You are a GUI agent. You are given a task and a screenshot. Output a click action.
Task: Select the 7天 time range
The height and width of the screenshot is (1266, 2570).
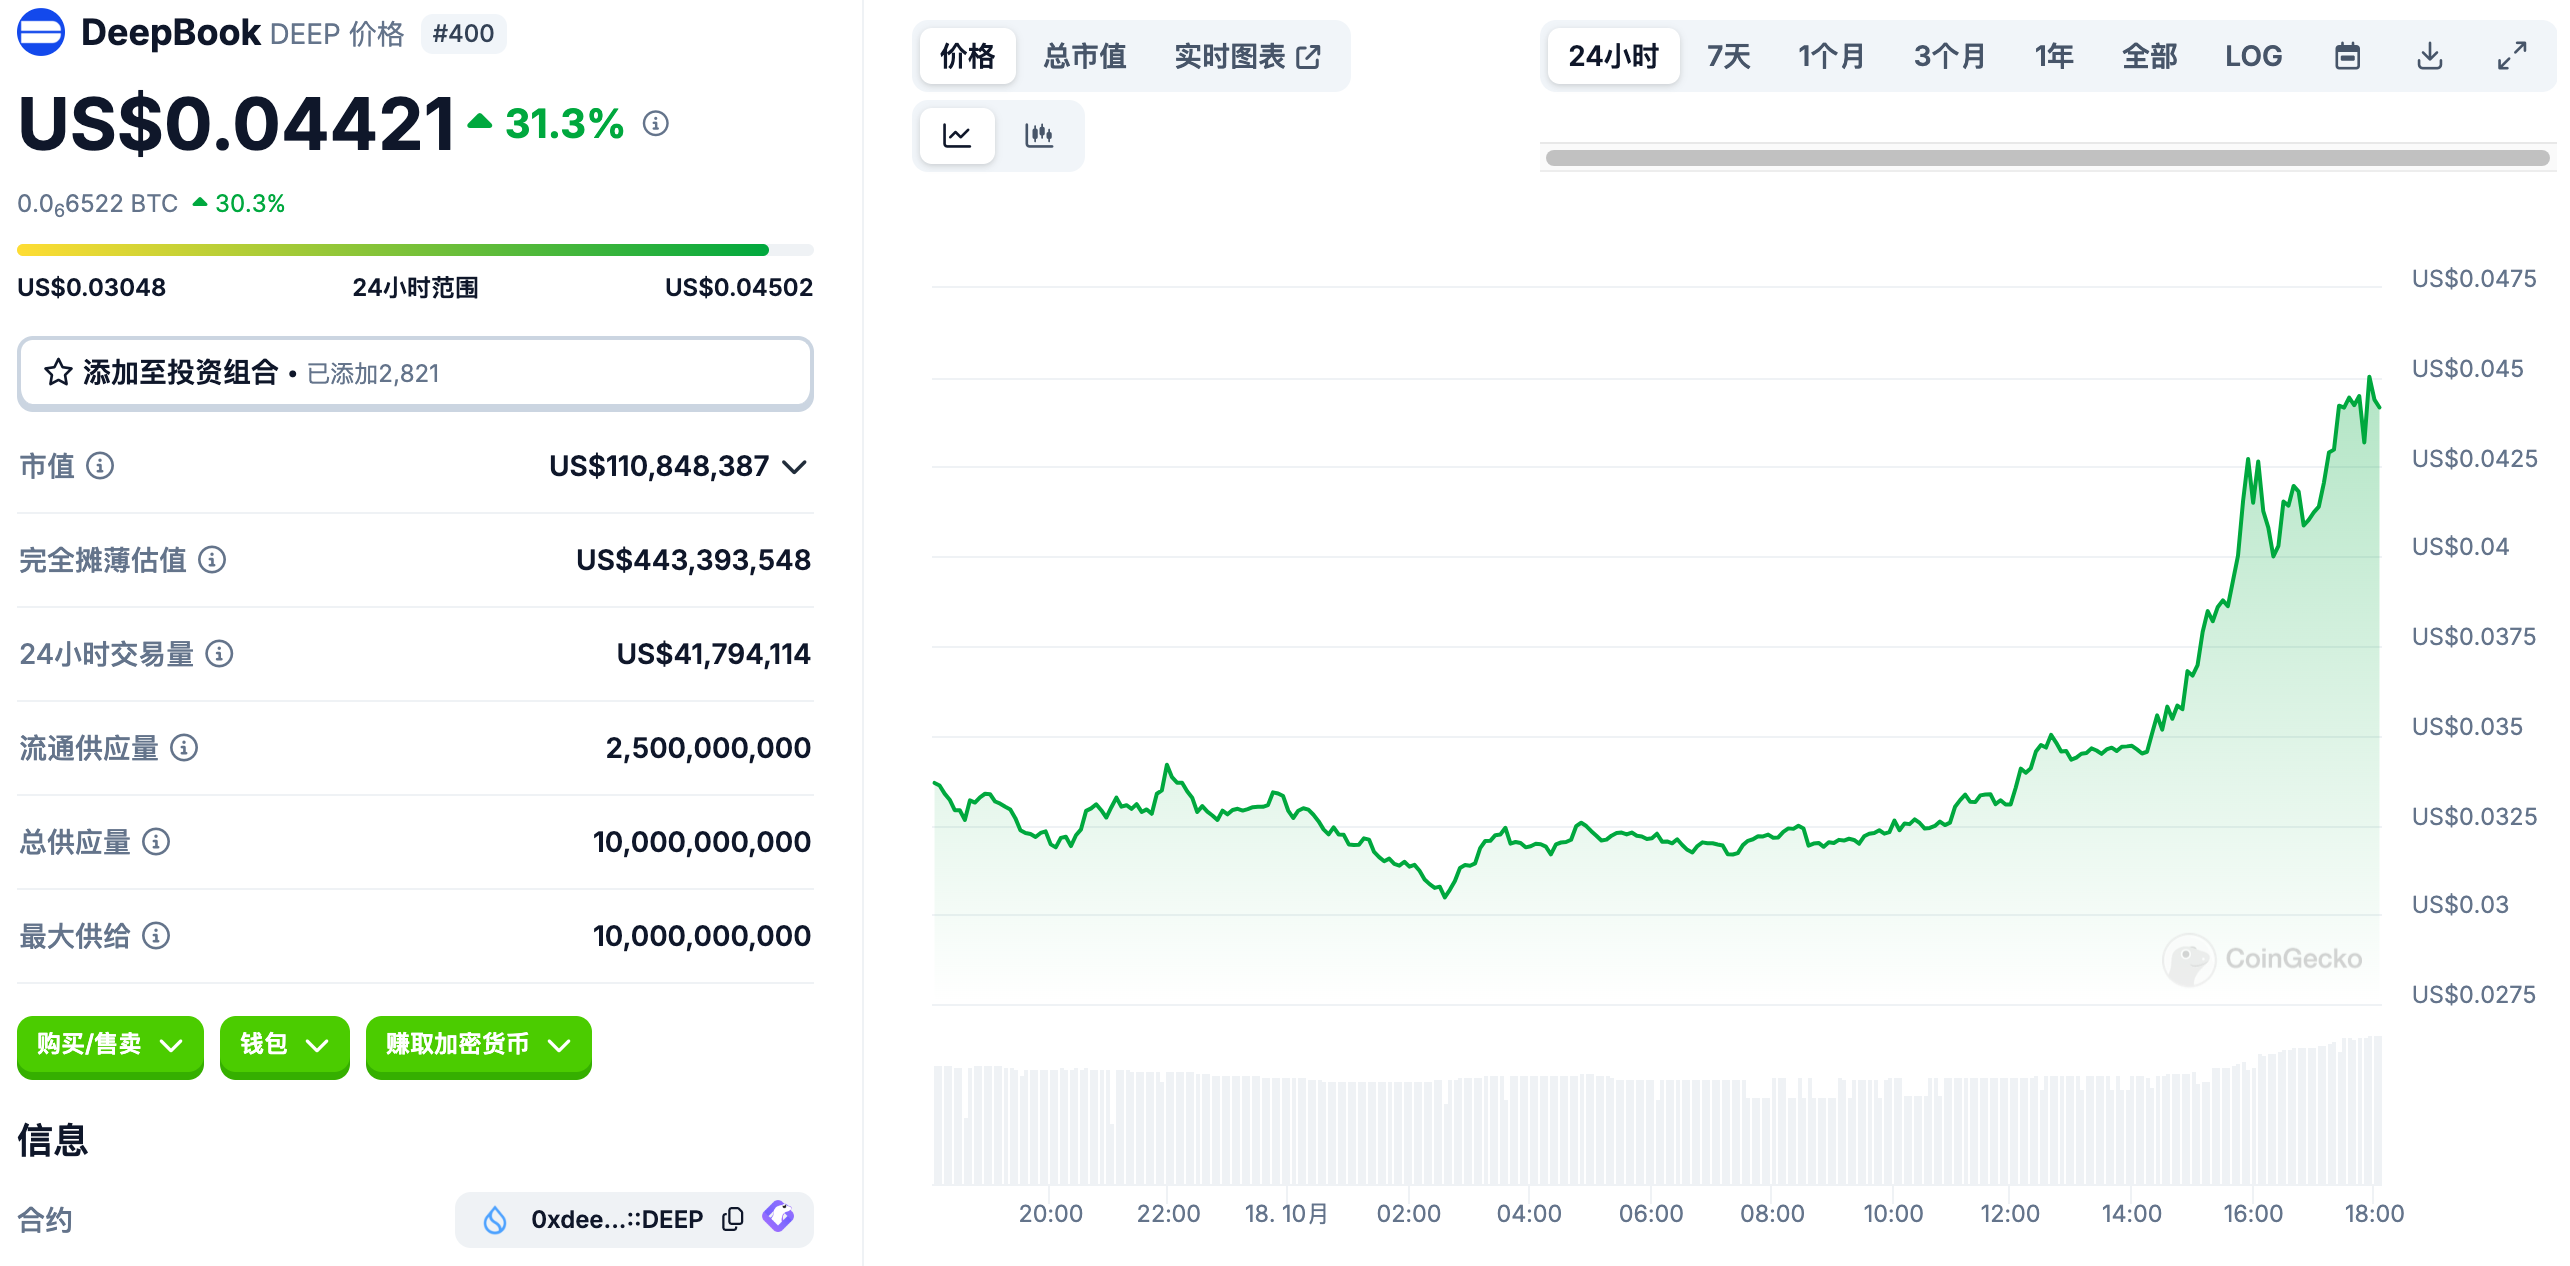click(1728, 56)
